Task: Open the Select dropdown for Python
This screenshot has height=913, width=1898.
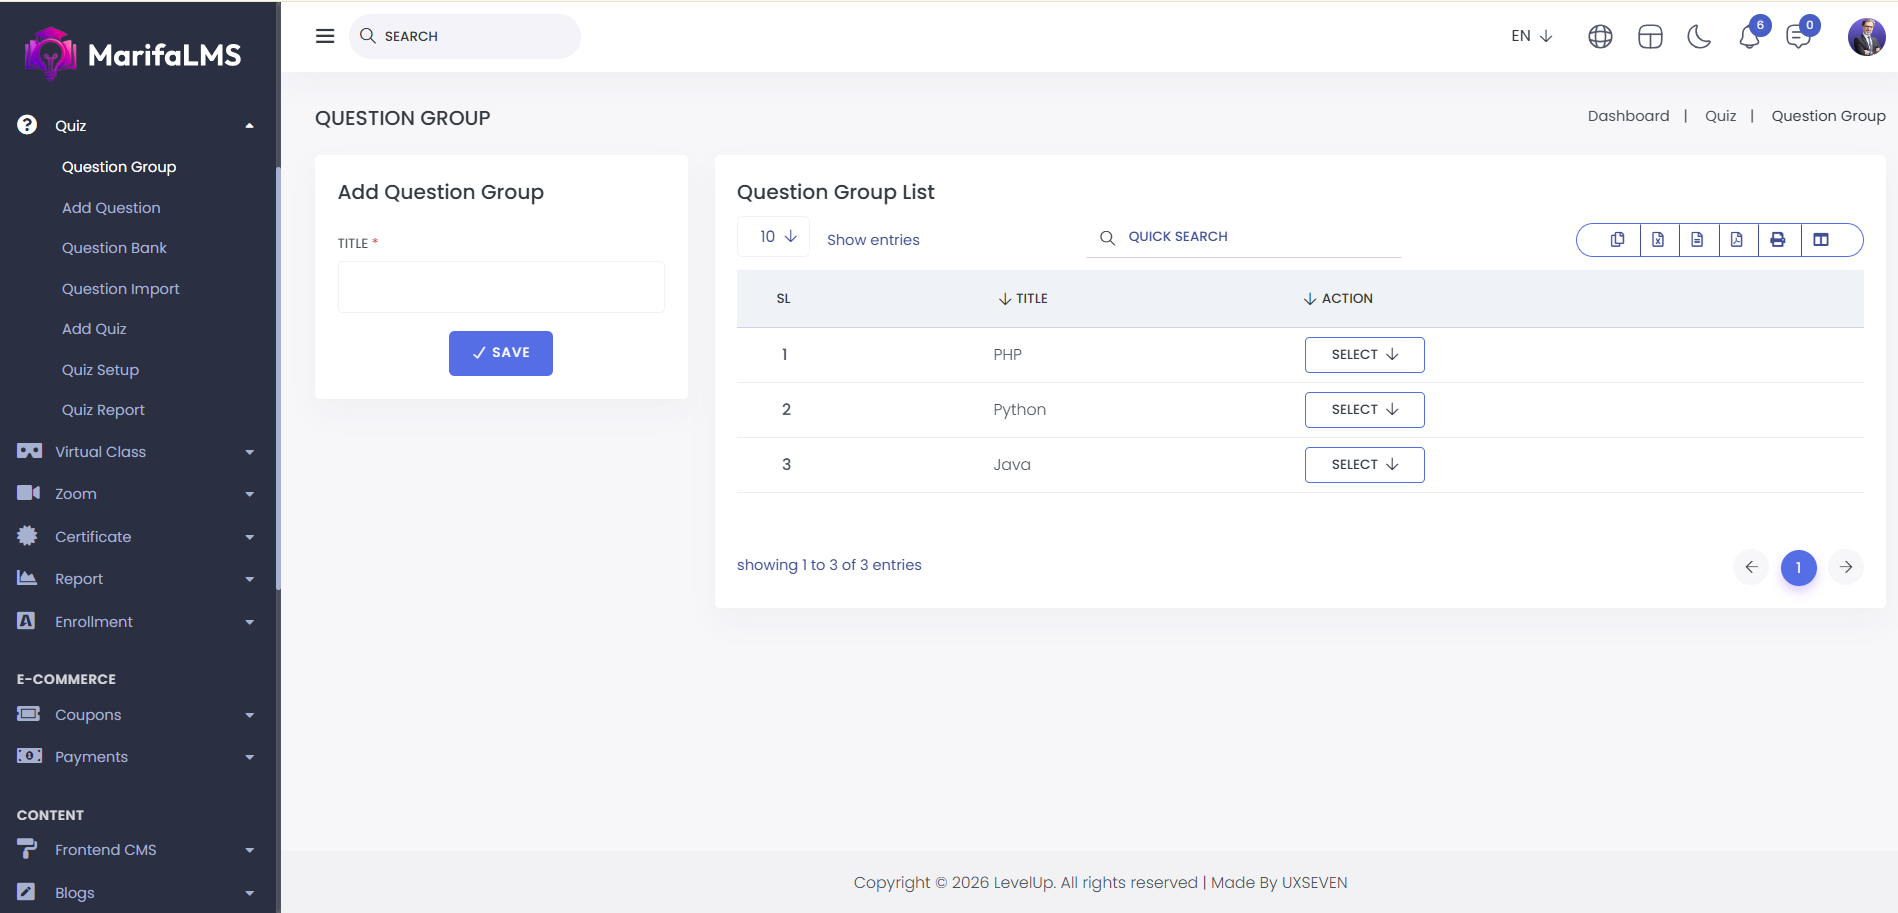Action: (x=1364, y=410)
